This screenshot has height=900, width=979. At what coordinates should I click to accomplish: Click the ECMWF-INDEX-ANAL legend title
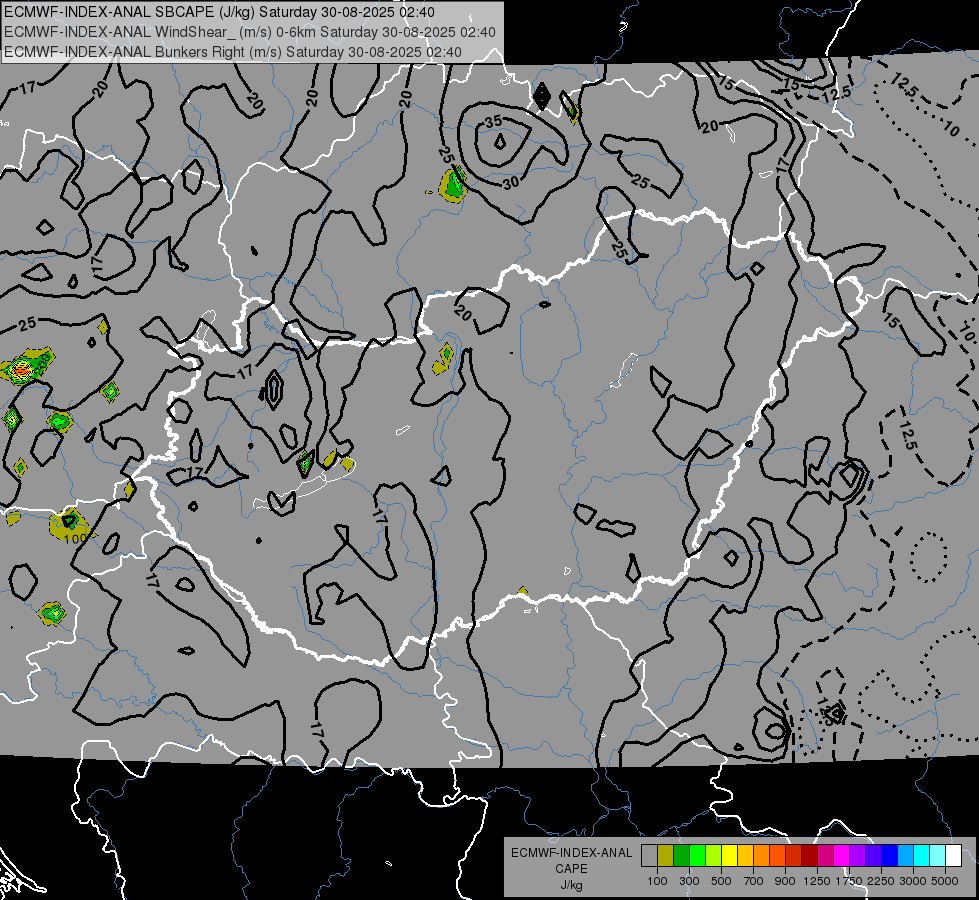point(571,853)
